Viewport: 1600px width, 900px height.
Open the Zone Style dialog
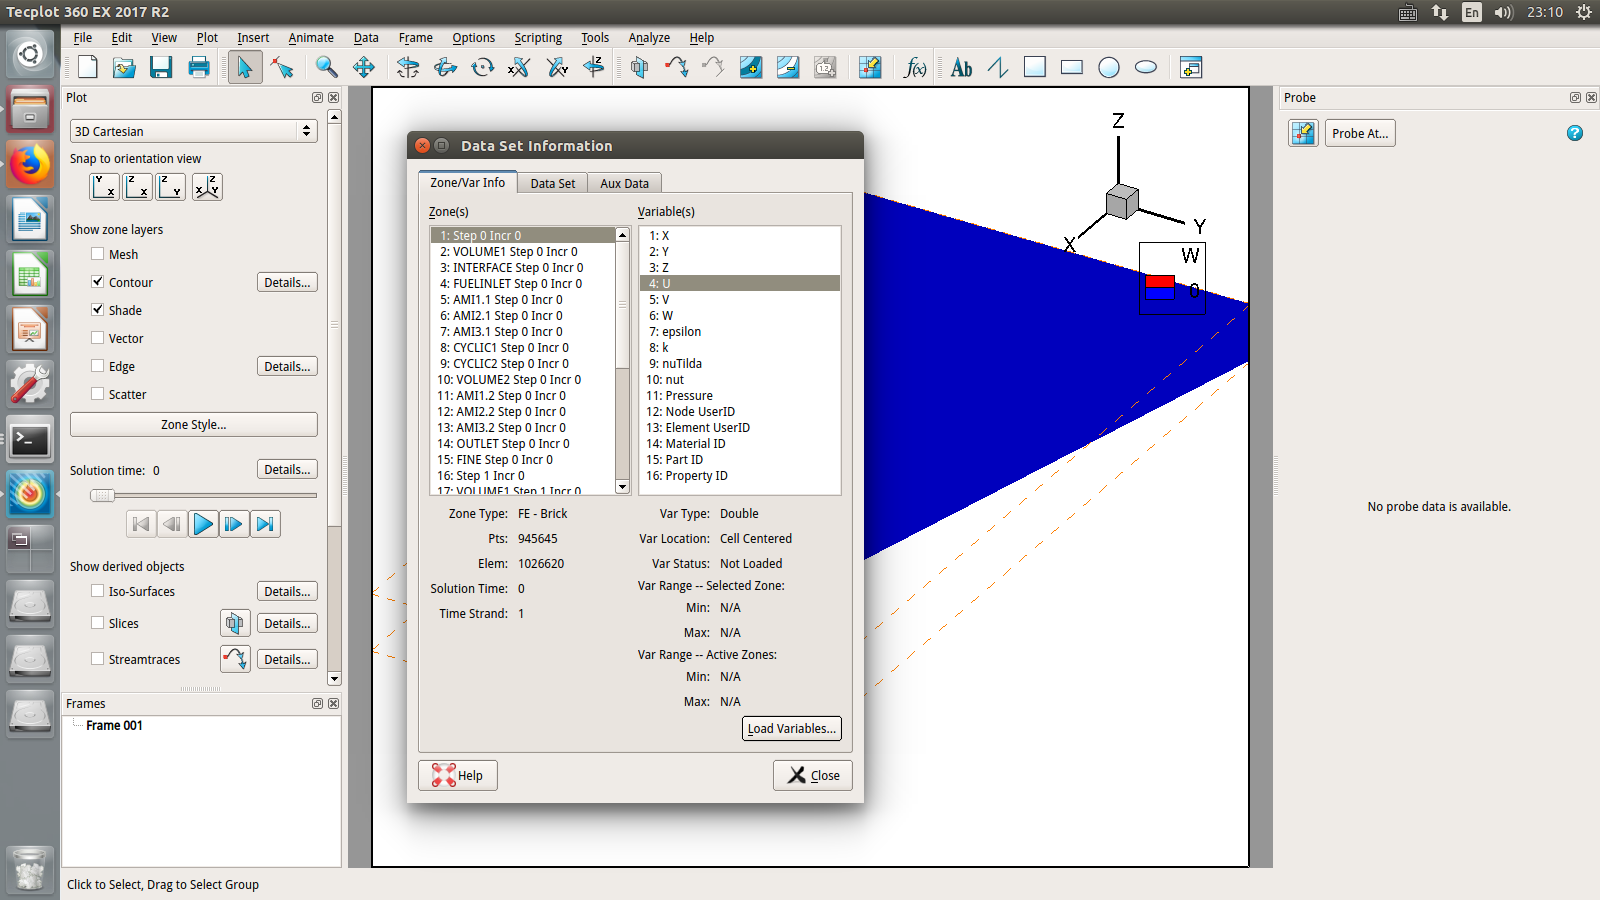[x=194, y=425]
